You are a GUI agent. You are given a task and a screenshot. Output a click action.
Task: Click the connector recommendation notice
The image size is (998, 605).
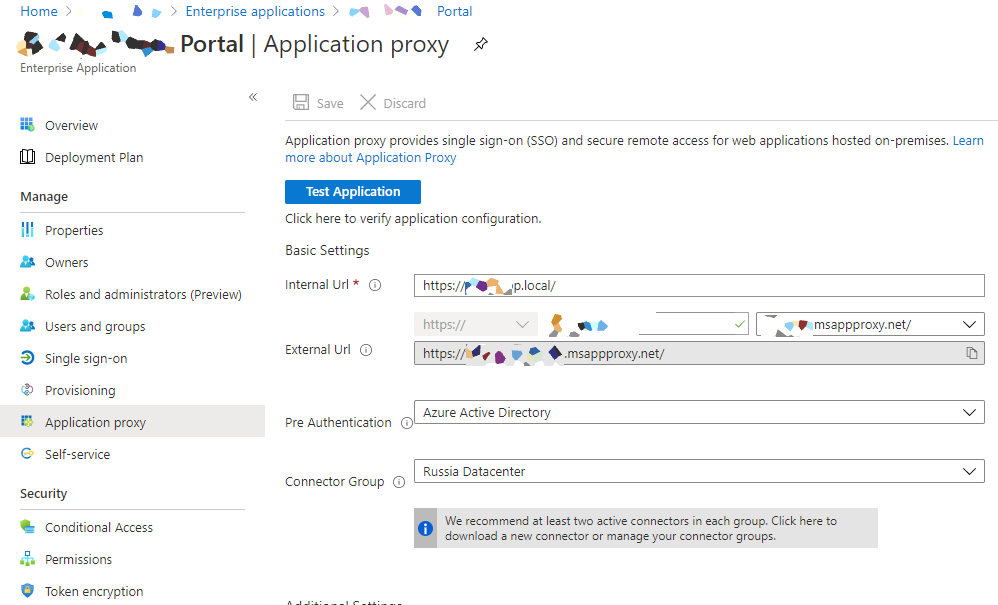(645, 528)
